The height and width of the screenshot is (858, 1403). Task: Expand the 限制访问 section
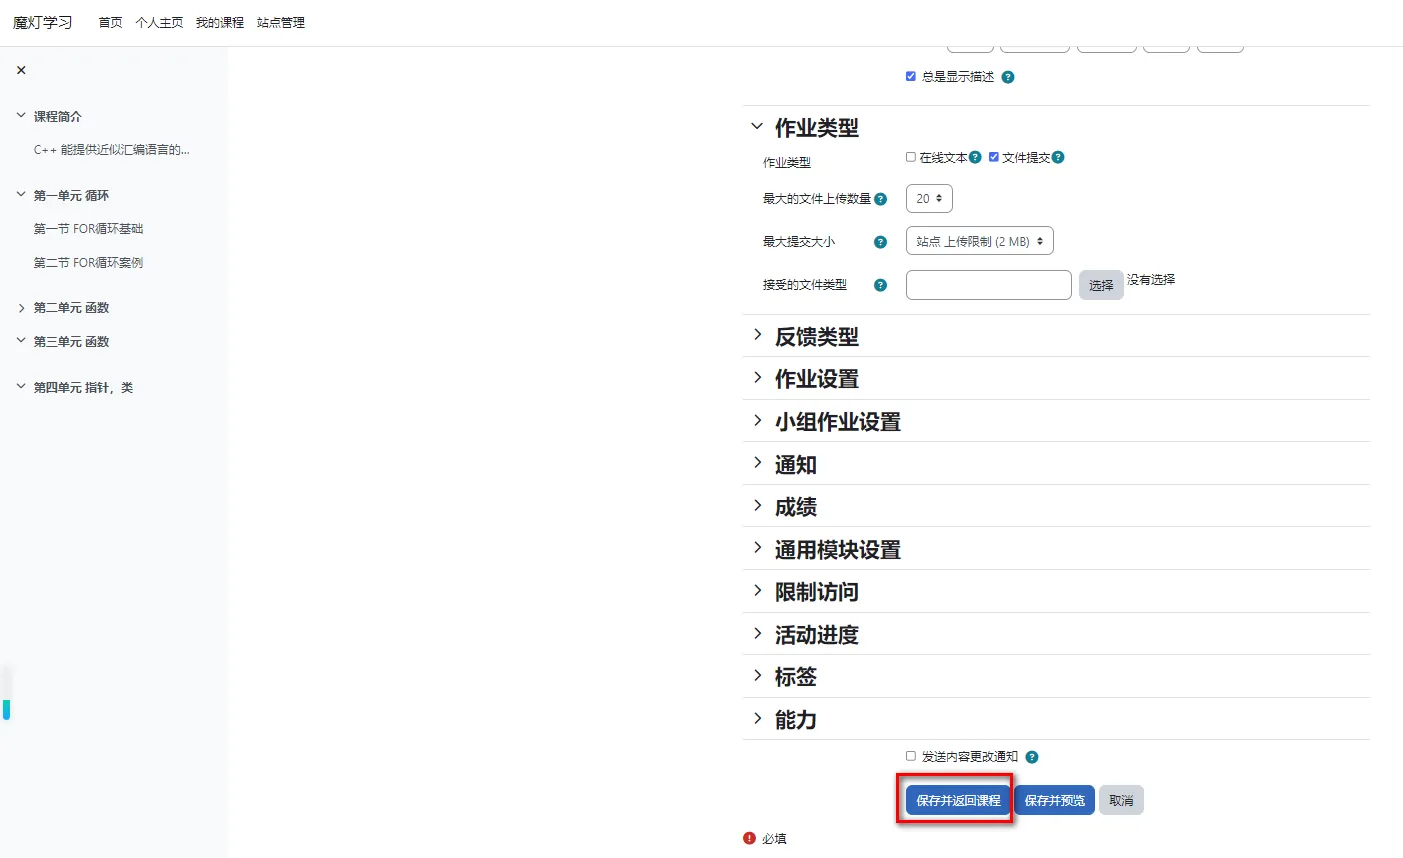click(757, 591)
